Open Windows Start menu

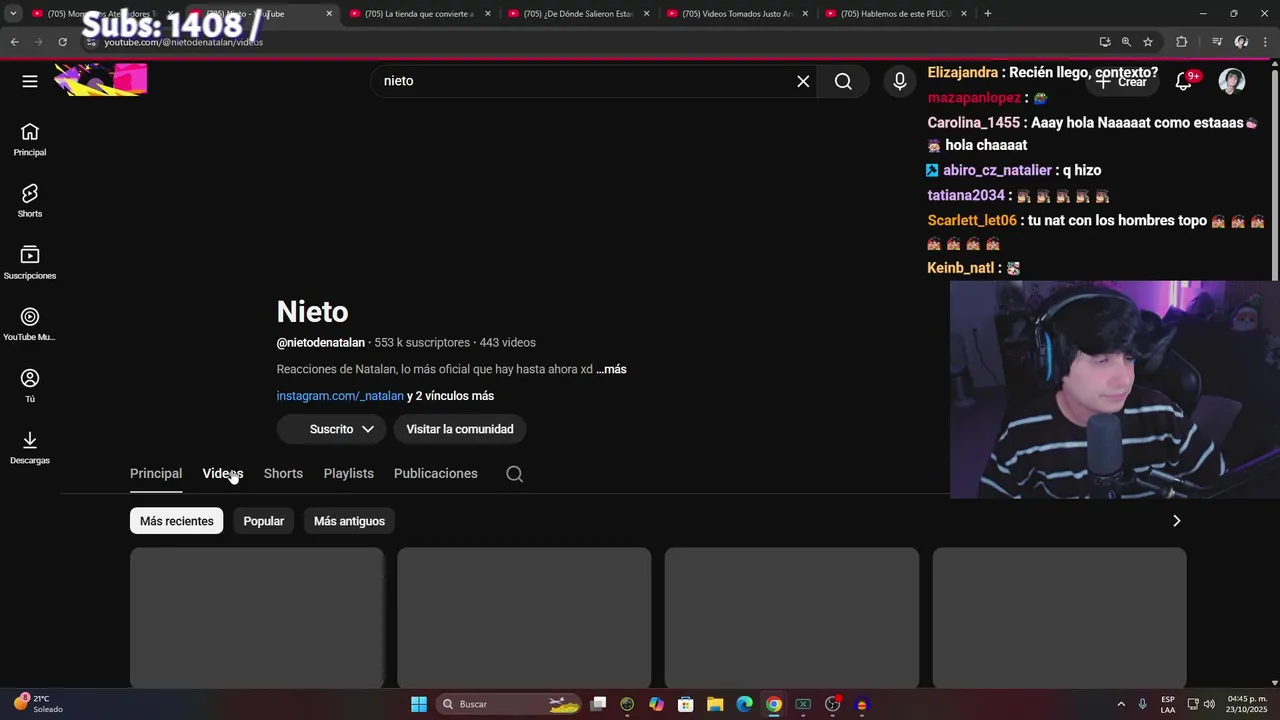(419, 704)
